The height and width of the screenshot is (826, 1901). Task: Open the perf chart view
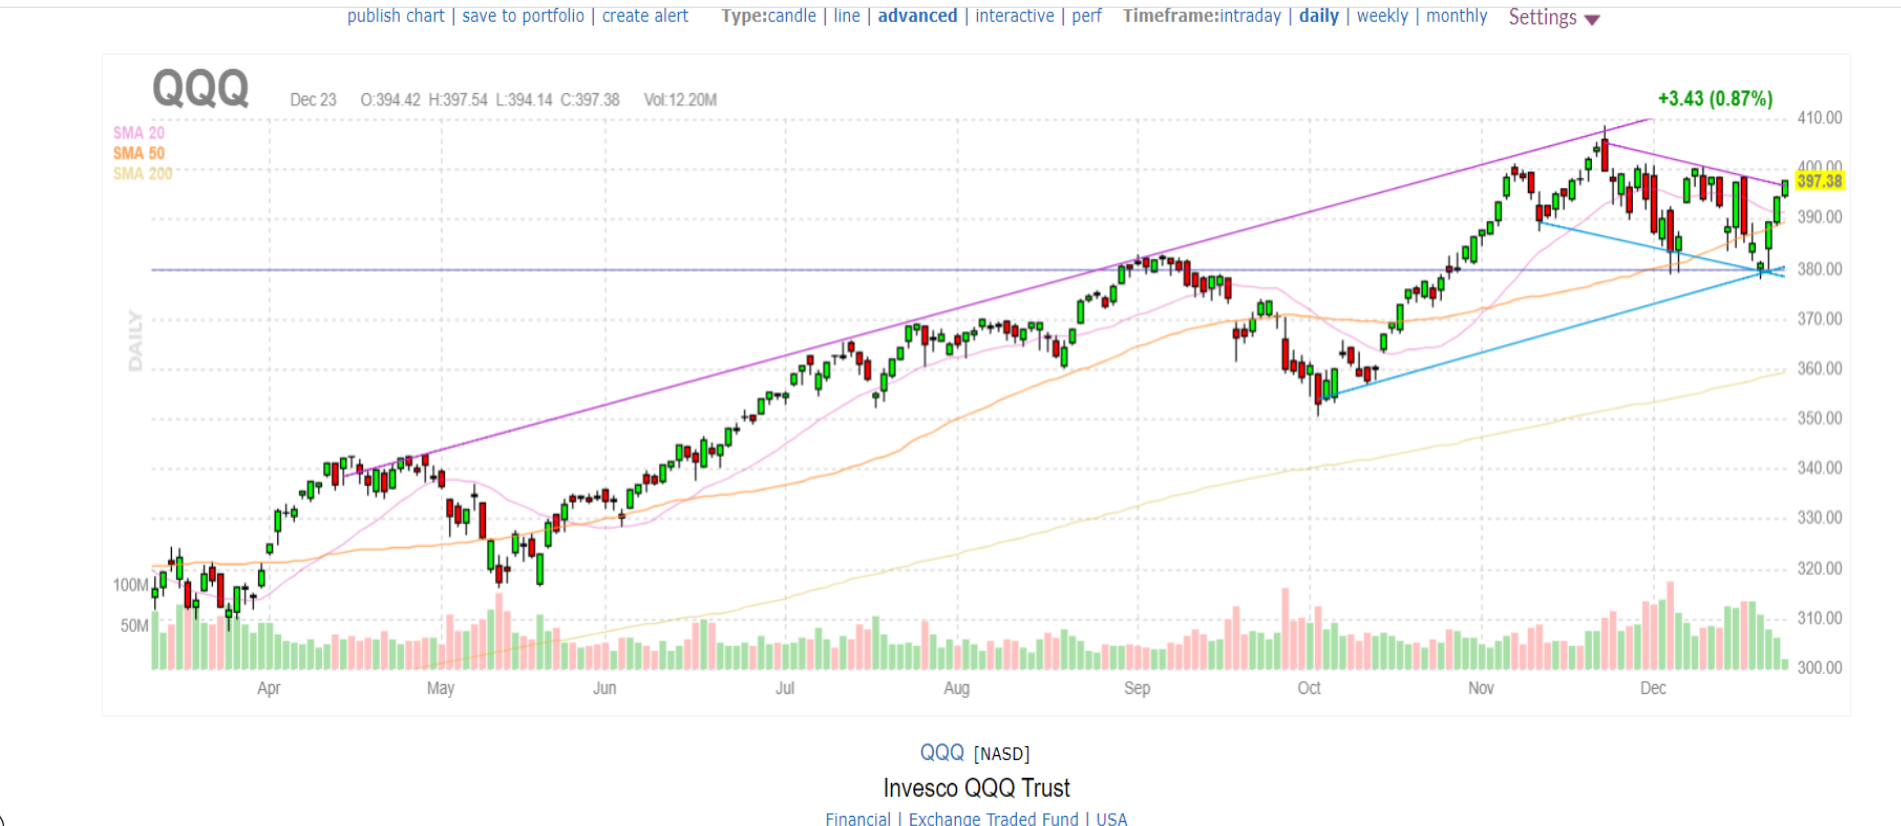coord(1087,16)
